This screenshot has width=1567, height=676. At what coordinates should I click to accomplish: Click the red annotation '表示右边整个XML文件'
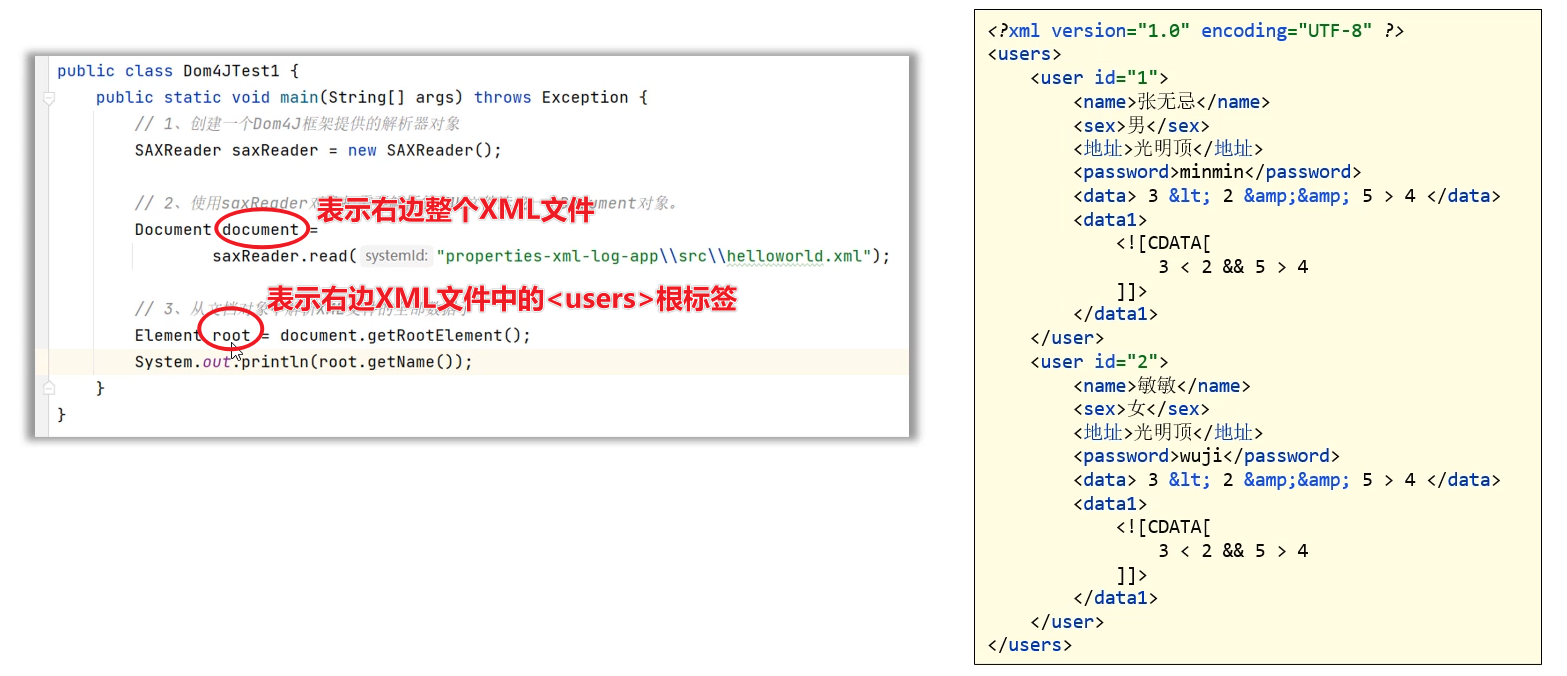point(448,211)
